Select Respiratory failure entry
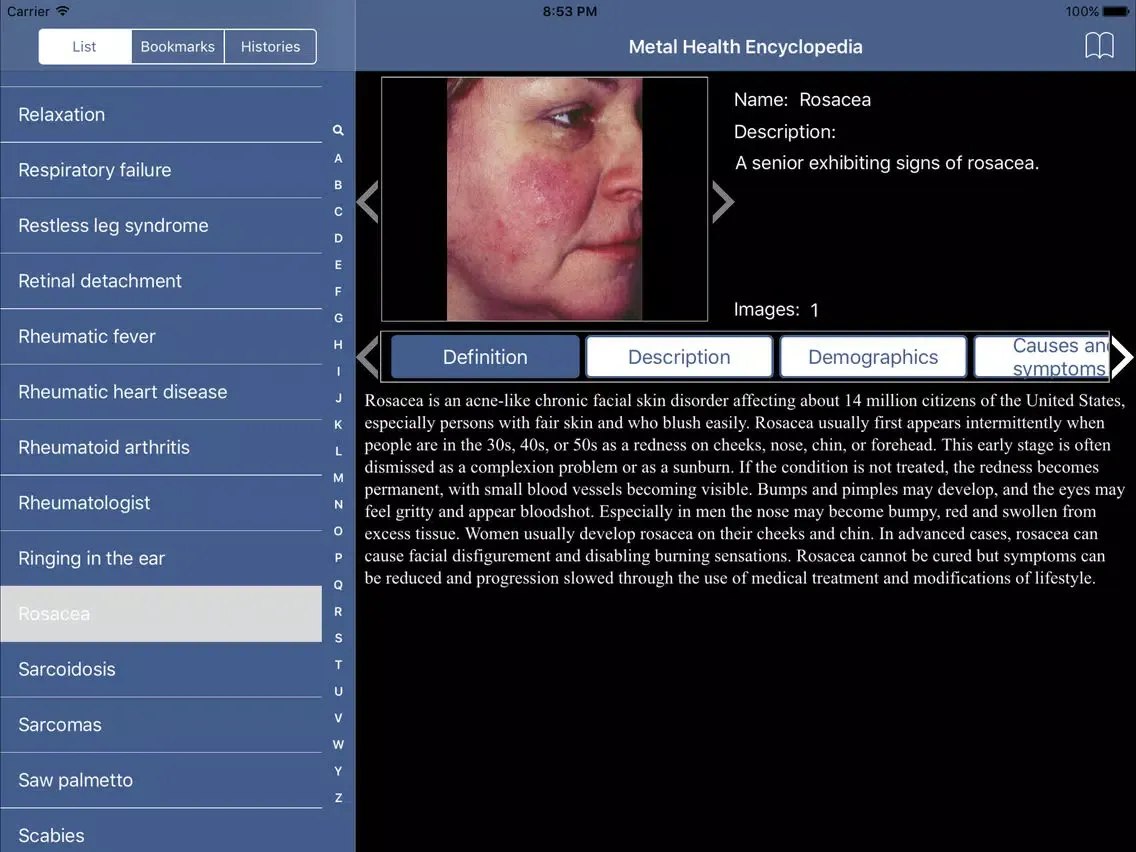Viewport: 1136px width, 852px height. pyautogui.click(x=161, y=170)
